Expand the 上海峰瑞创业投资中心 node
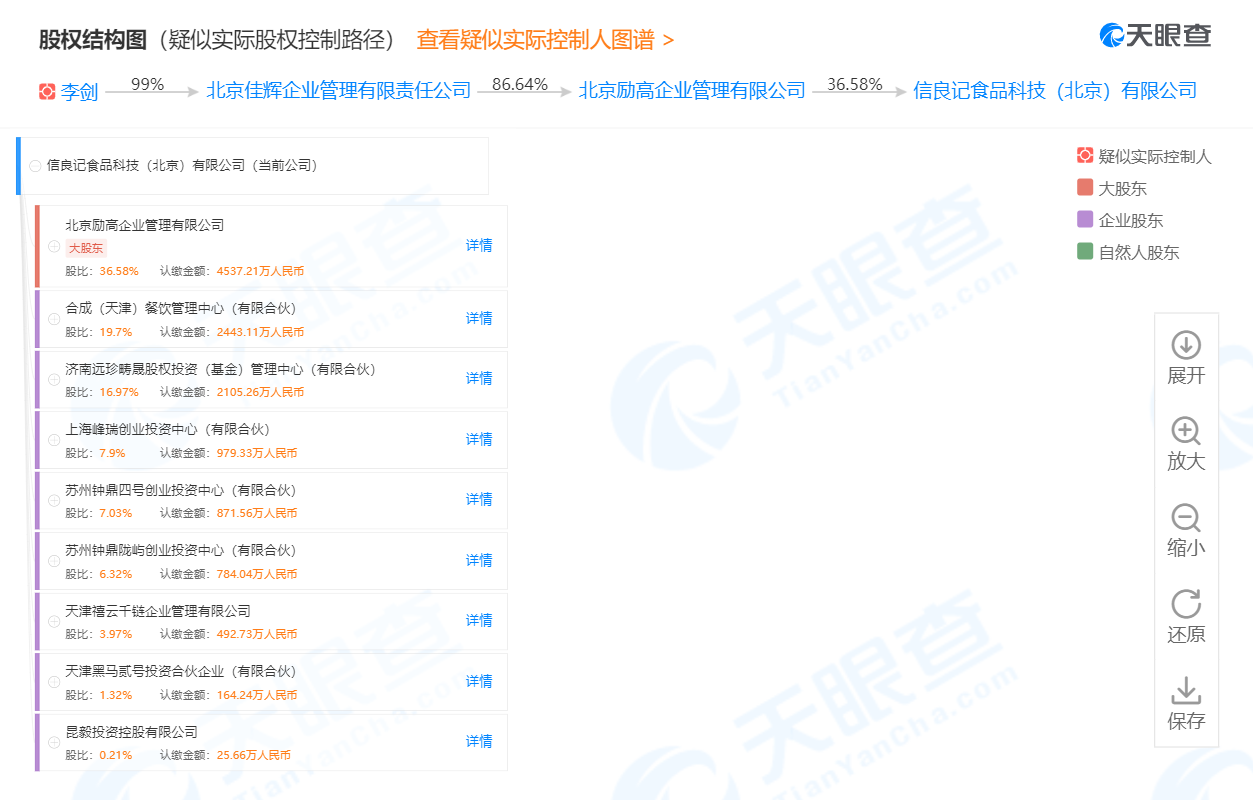Viewport: 1253px width, 800px height. 54,441
